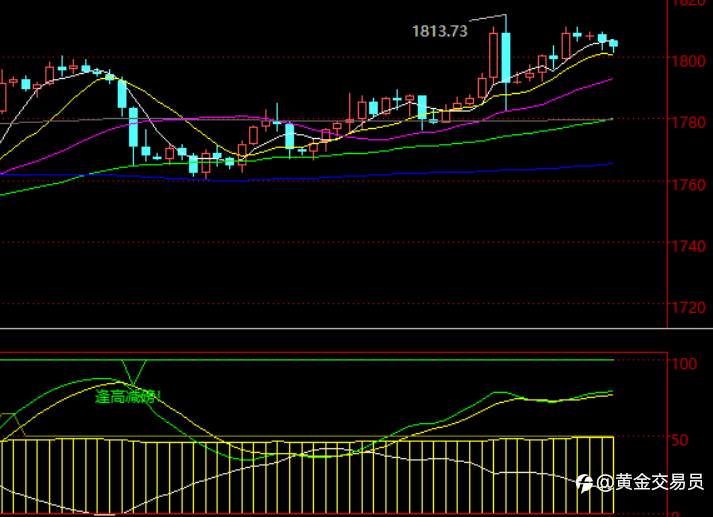713x517 pixels.
Task: Click the indicator scale value 100
Action: 684,363
